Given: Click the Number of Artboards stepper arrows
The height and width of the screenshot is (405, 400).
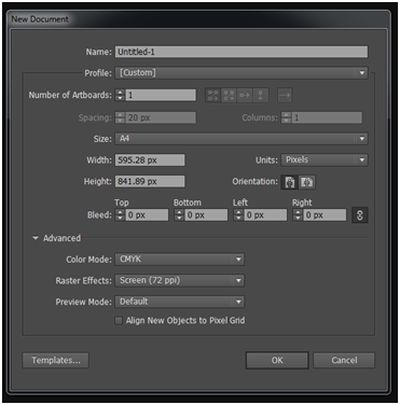Looking at the screenshot, I should click(120, 95).
